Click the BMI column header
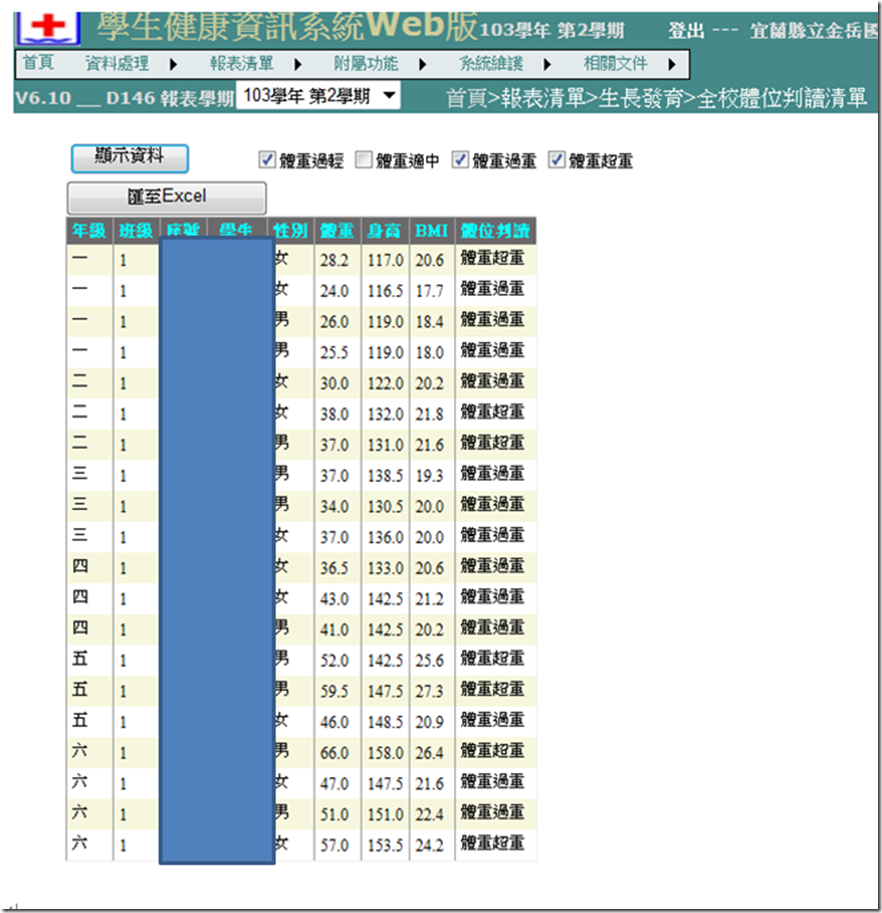 click(x=432, y=231)
